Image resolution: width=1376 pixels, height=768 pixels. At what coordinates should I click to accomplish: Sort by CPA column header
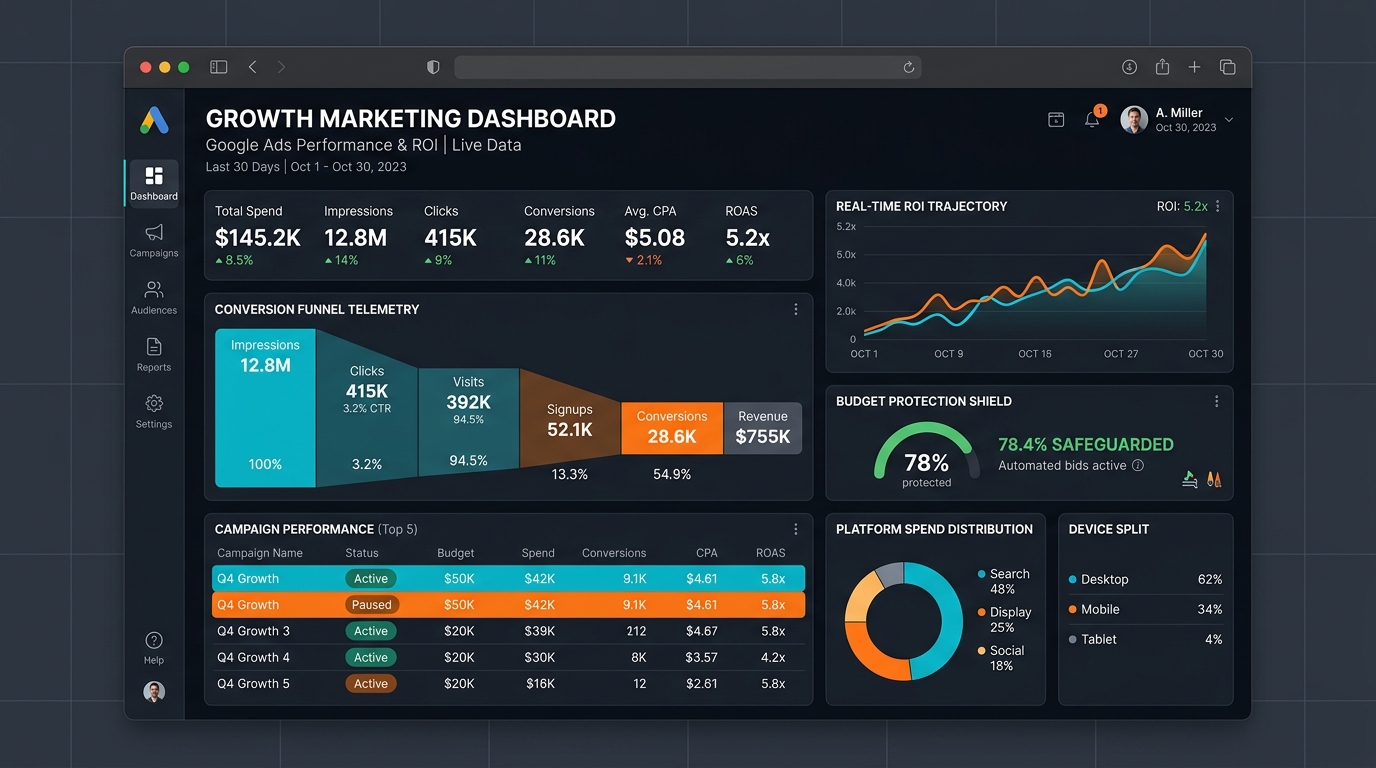pos(707,553)
